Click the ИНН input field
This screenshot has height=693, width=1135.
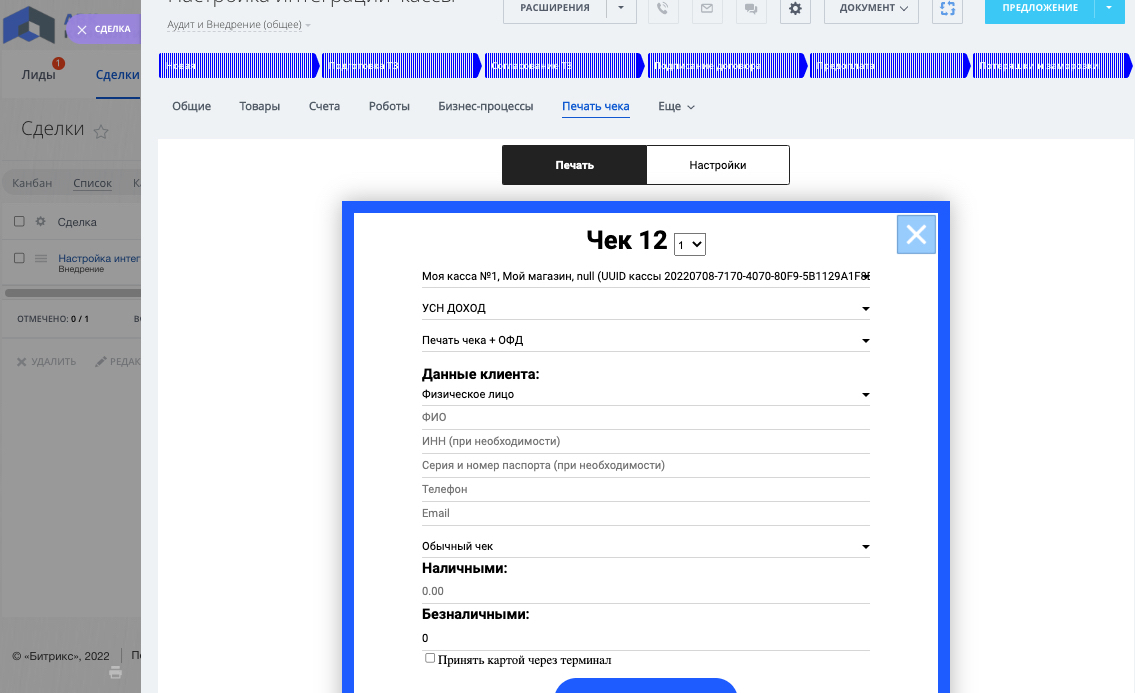[646, 442]
